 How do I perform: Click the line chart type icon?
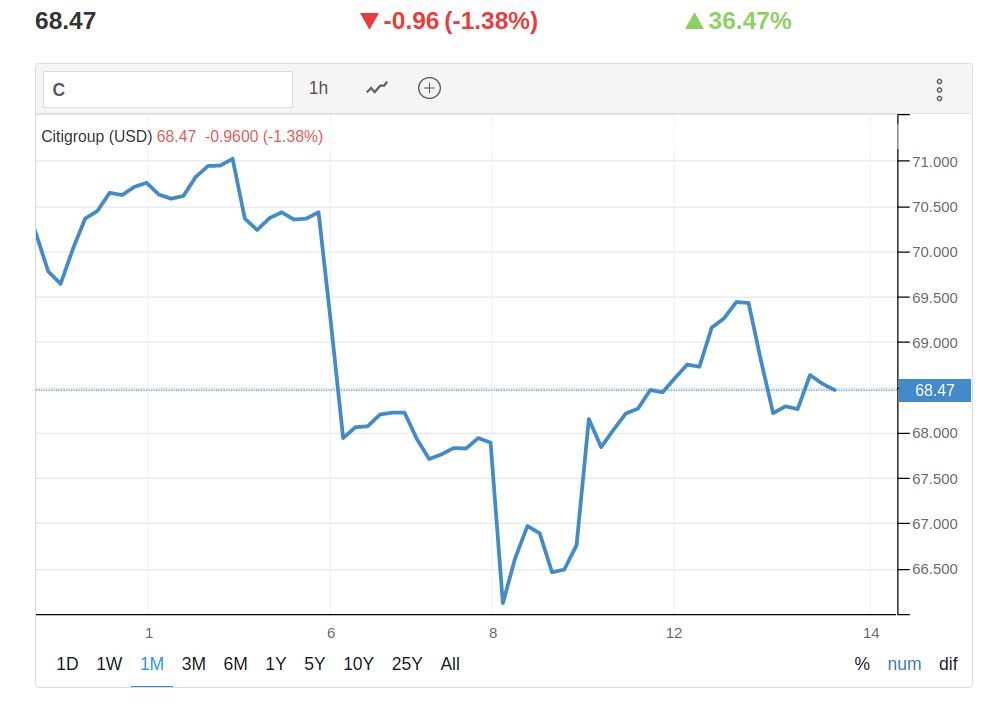pyautogui.click(x=377, y=88)
